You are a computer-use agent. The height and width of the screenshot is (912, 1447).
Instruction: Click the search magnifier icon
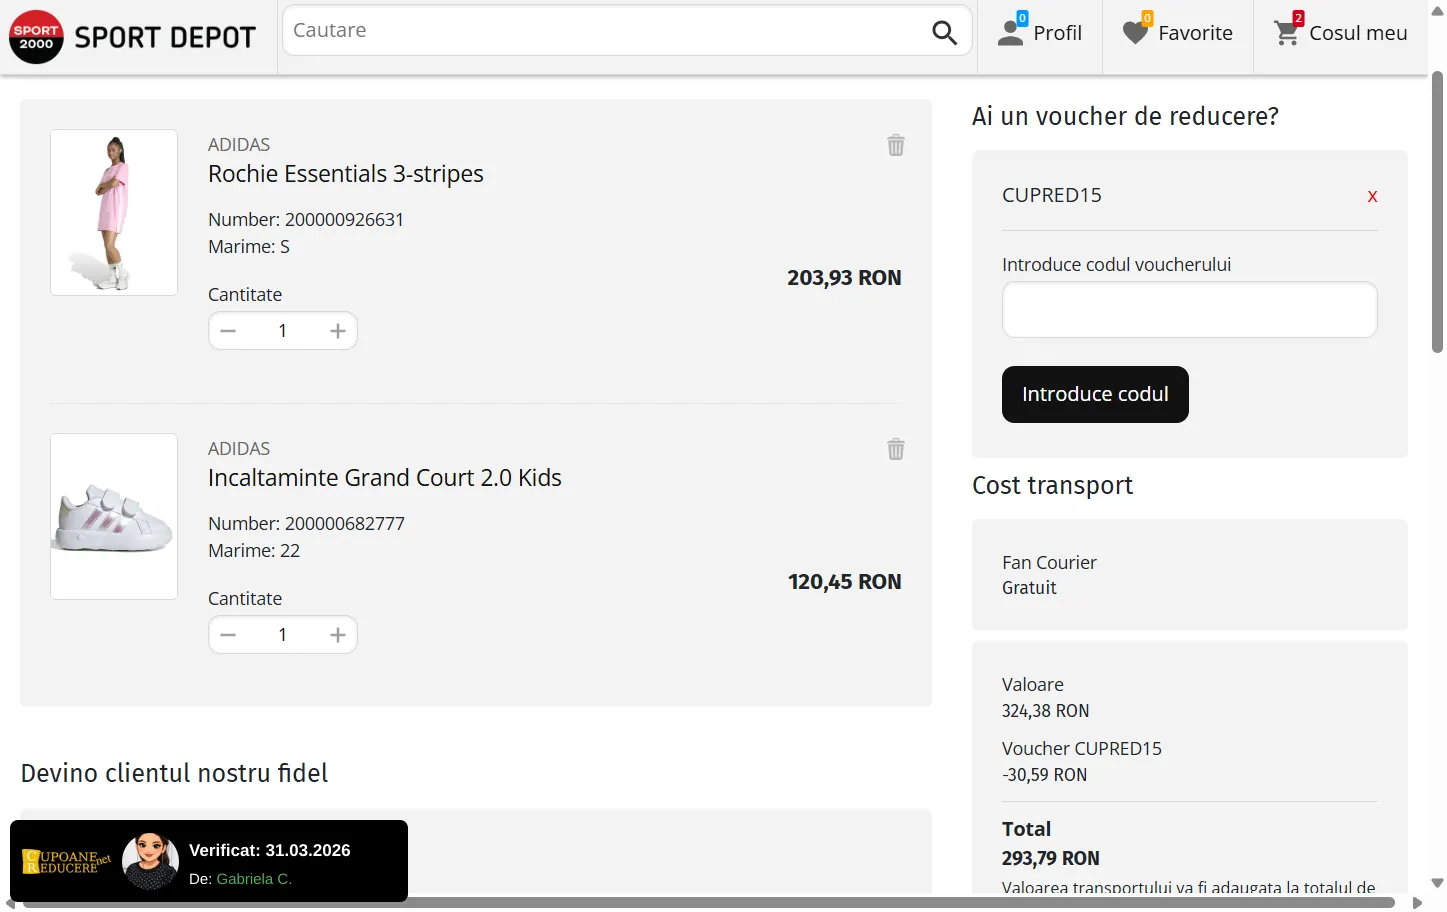[x=944, y=32]
